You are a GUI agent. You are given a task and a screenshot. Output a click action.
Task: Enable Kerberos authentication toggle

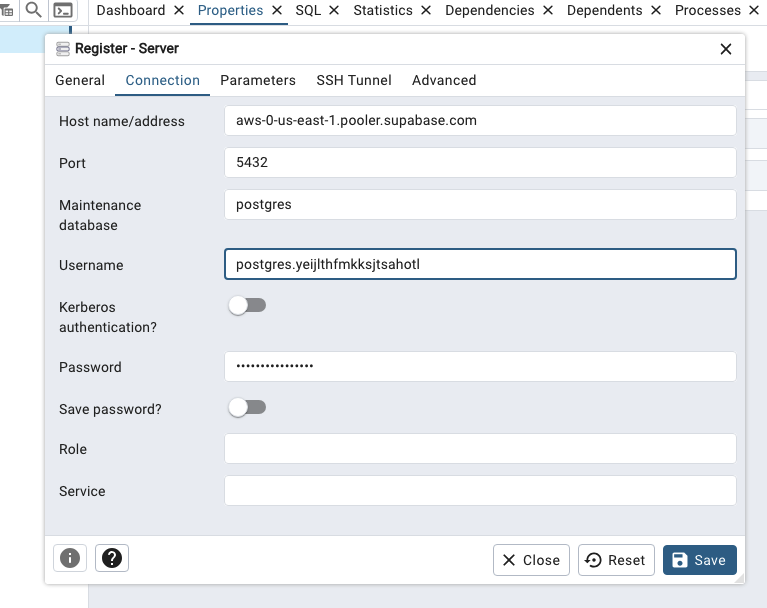[246, 306]
